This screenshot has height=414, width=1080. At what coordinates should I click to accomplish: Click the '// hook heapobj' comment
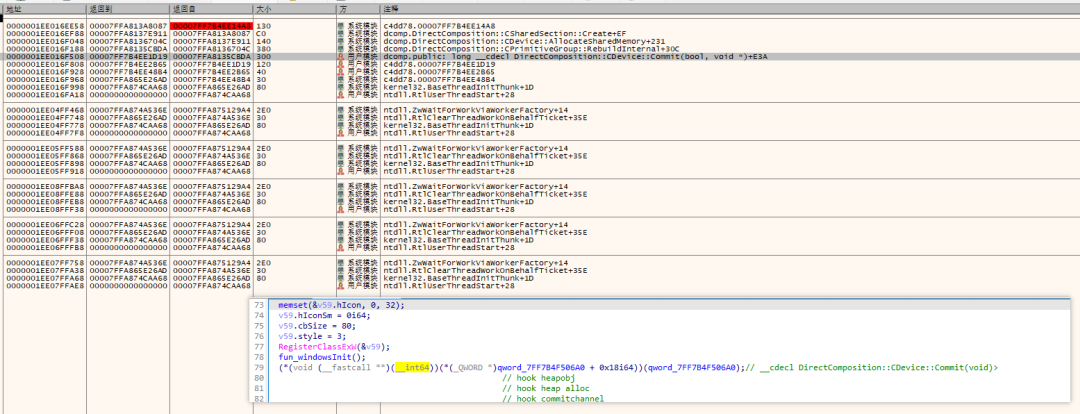click(x=538, y=377)
